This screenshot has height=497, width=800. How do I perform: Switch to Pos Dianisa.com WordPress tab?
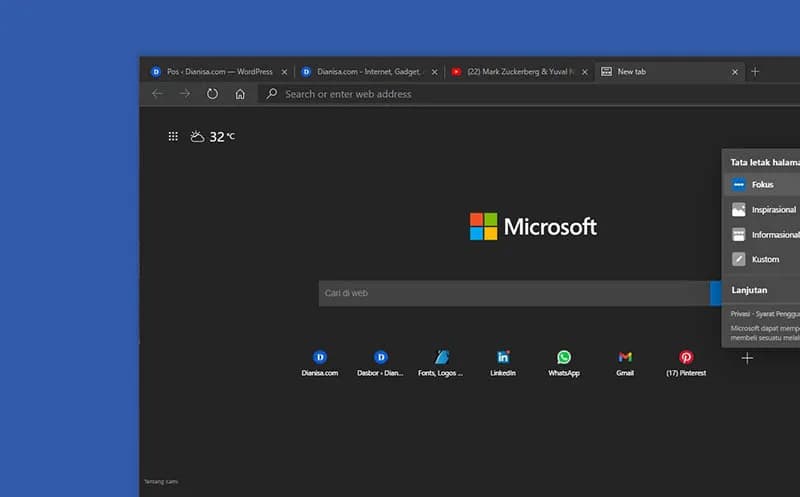pos(218,72)
